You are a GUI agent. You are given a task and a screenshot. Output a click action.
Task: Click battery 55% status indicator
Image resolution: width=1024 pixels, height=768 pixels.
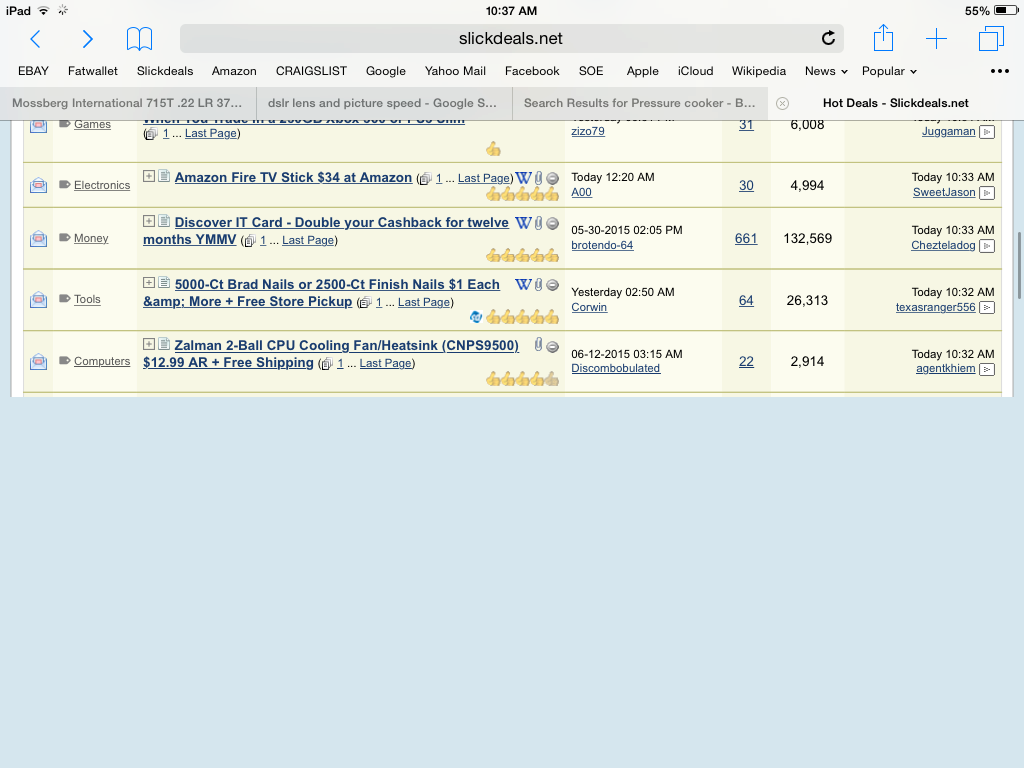pyautogui.click(x=991, y=10)
